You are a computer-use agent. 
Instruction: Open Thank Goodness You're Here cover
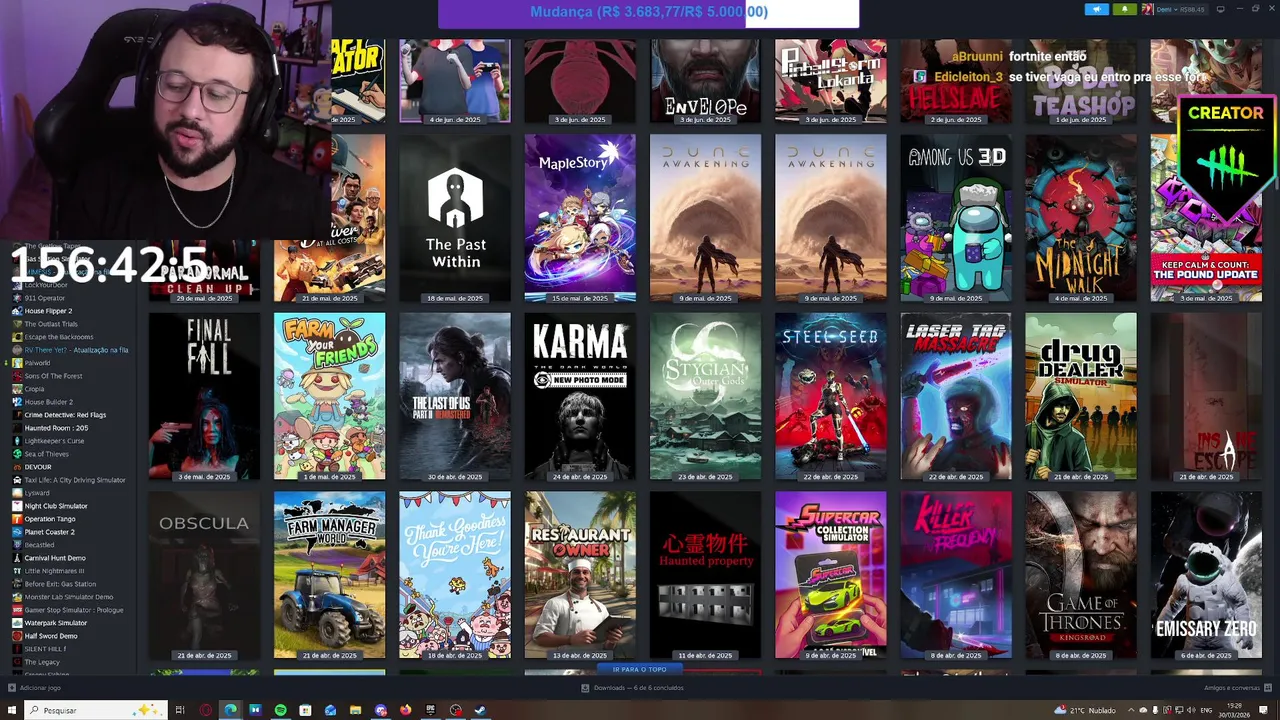[455, 575]
